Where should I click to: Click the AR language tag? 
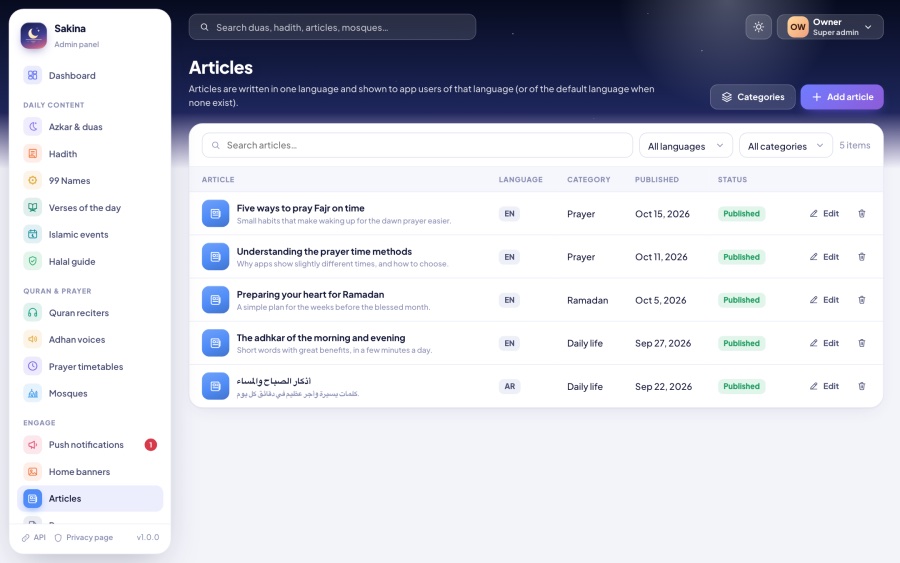[x=510, y=386]
